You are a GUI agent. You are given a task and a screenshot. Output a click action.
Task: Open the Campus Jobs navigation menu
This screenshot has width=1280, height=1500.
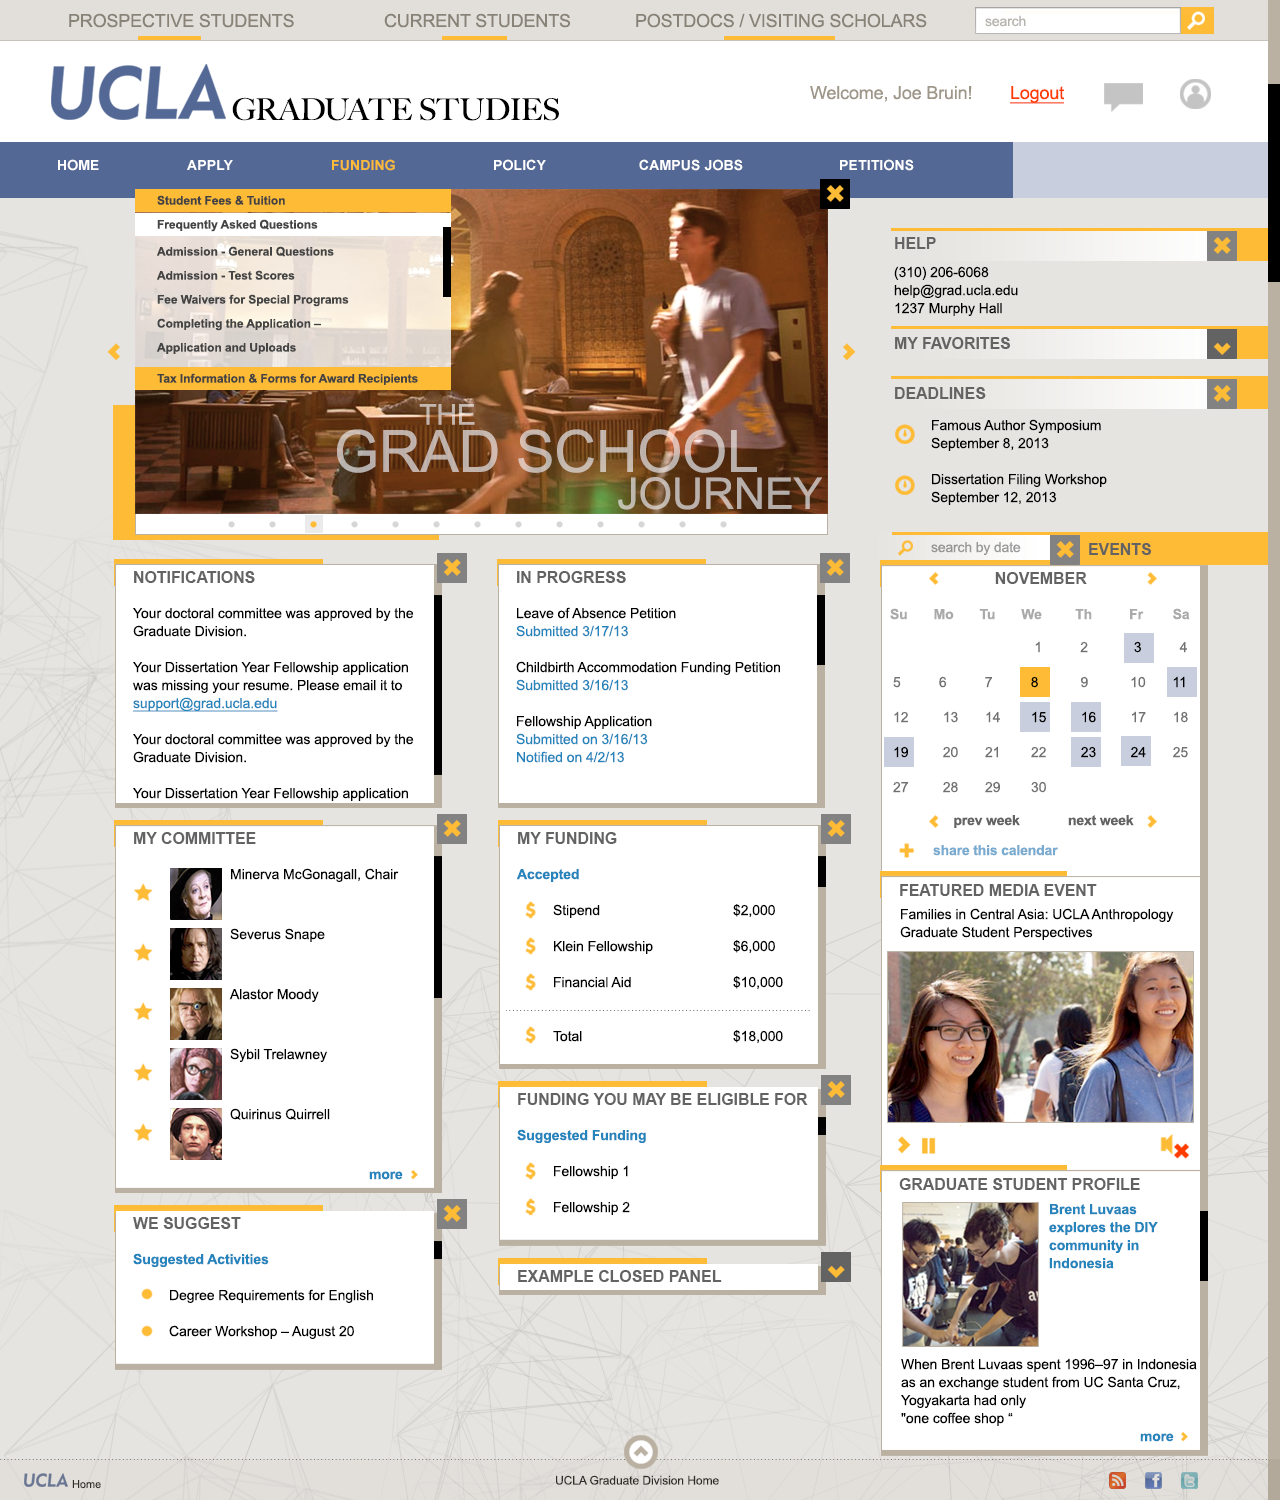tap(691, 165)
